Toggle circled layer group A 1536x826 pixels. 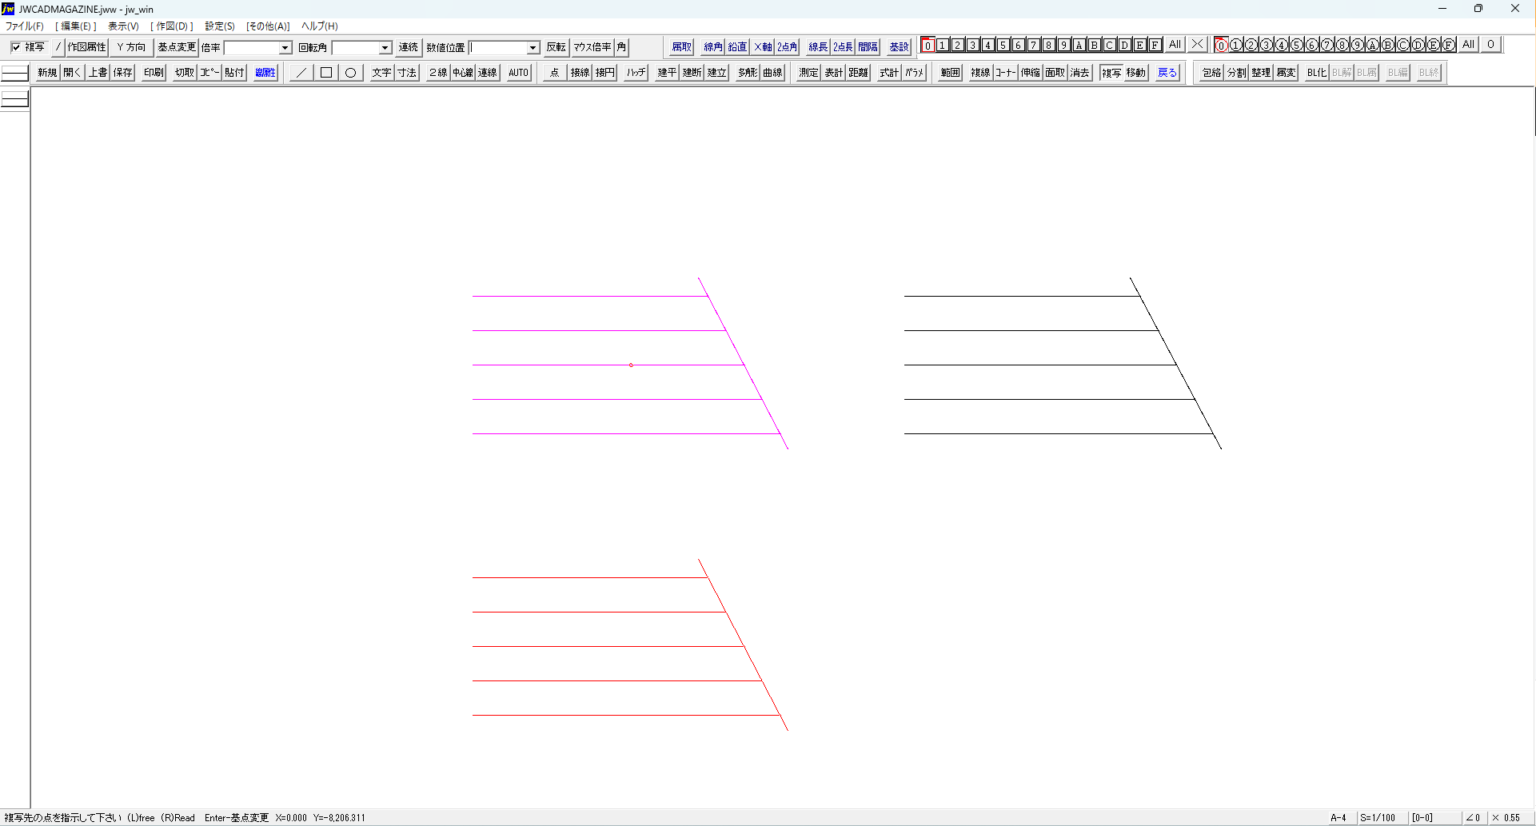click(x=1372, y=45)
